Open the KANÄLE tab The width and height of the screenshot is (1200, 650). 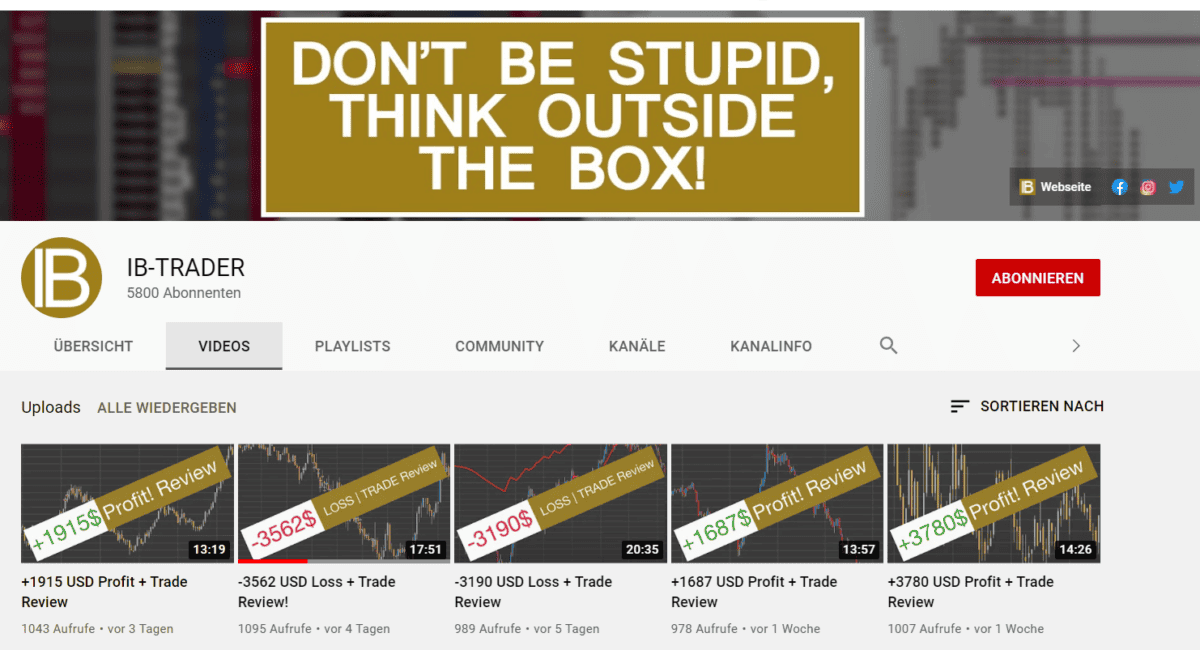(x=637, y=345)
